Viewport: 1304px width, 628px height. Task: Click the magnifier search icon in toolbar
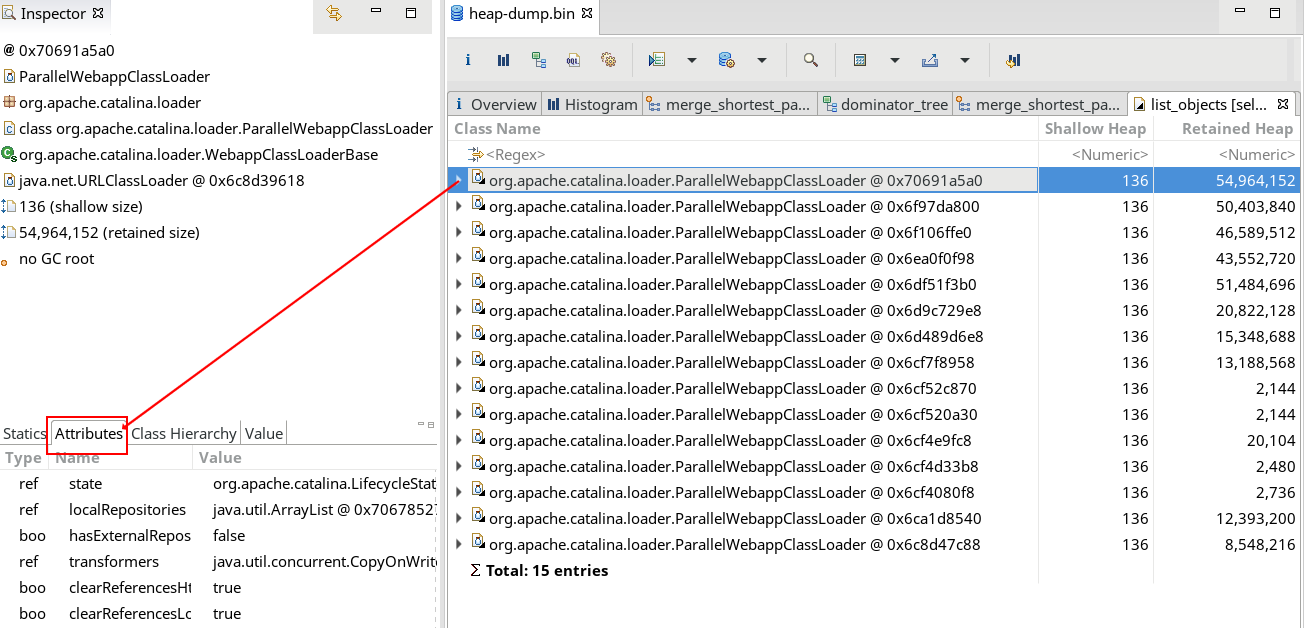click(x=811, y=60)
